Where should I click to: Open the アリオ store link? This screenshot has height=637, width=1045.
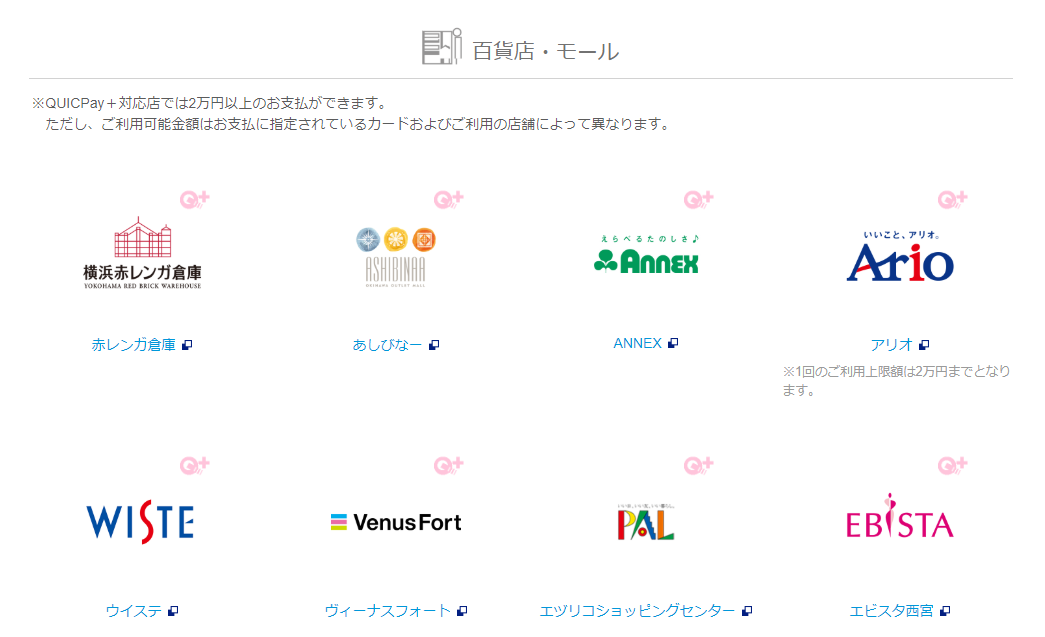pos(891,345)
